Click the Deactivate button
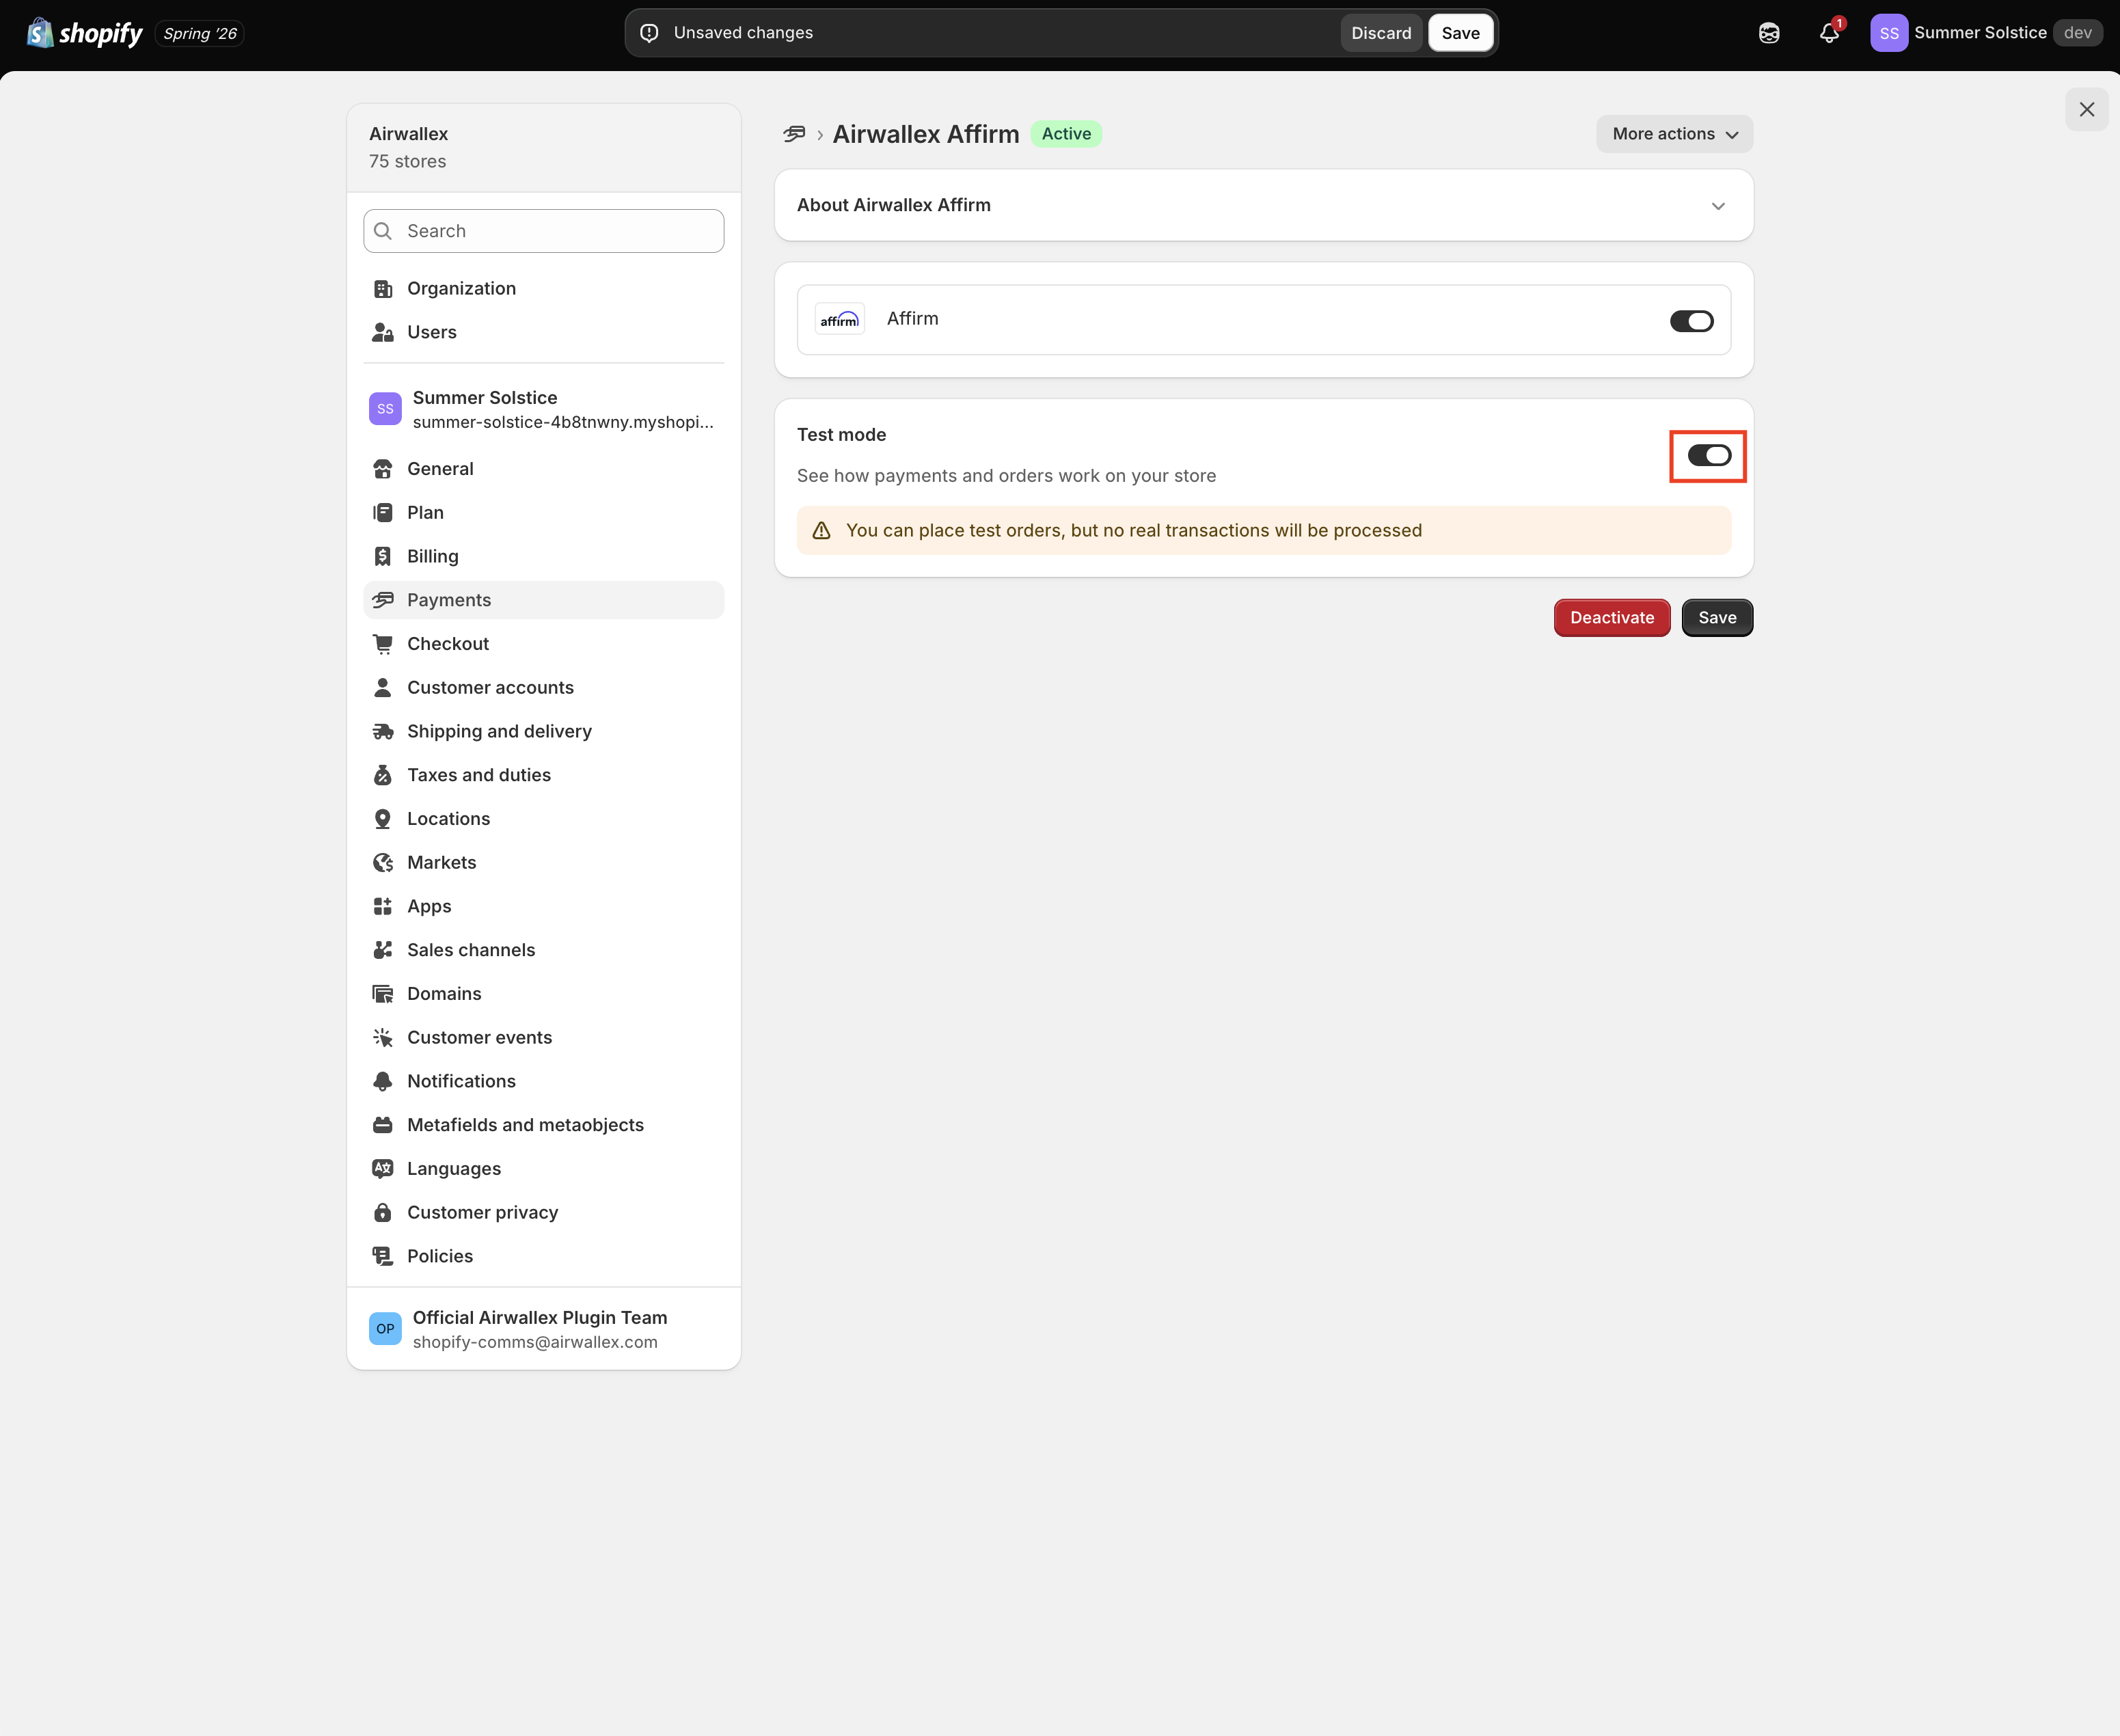 point(1612,618)
